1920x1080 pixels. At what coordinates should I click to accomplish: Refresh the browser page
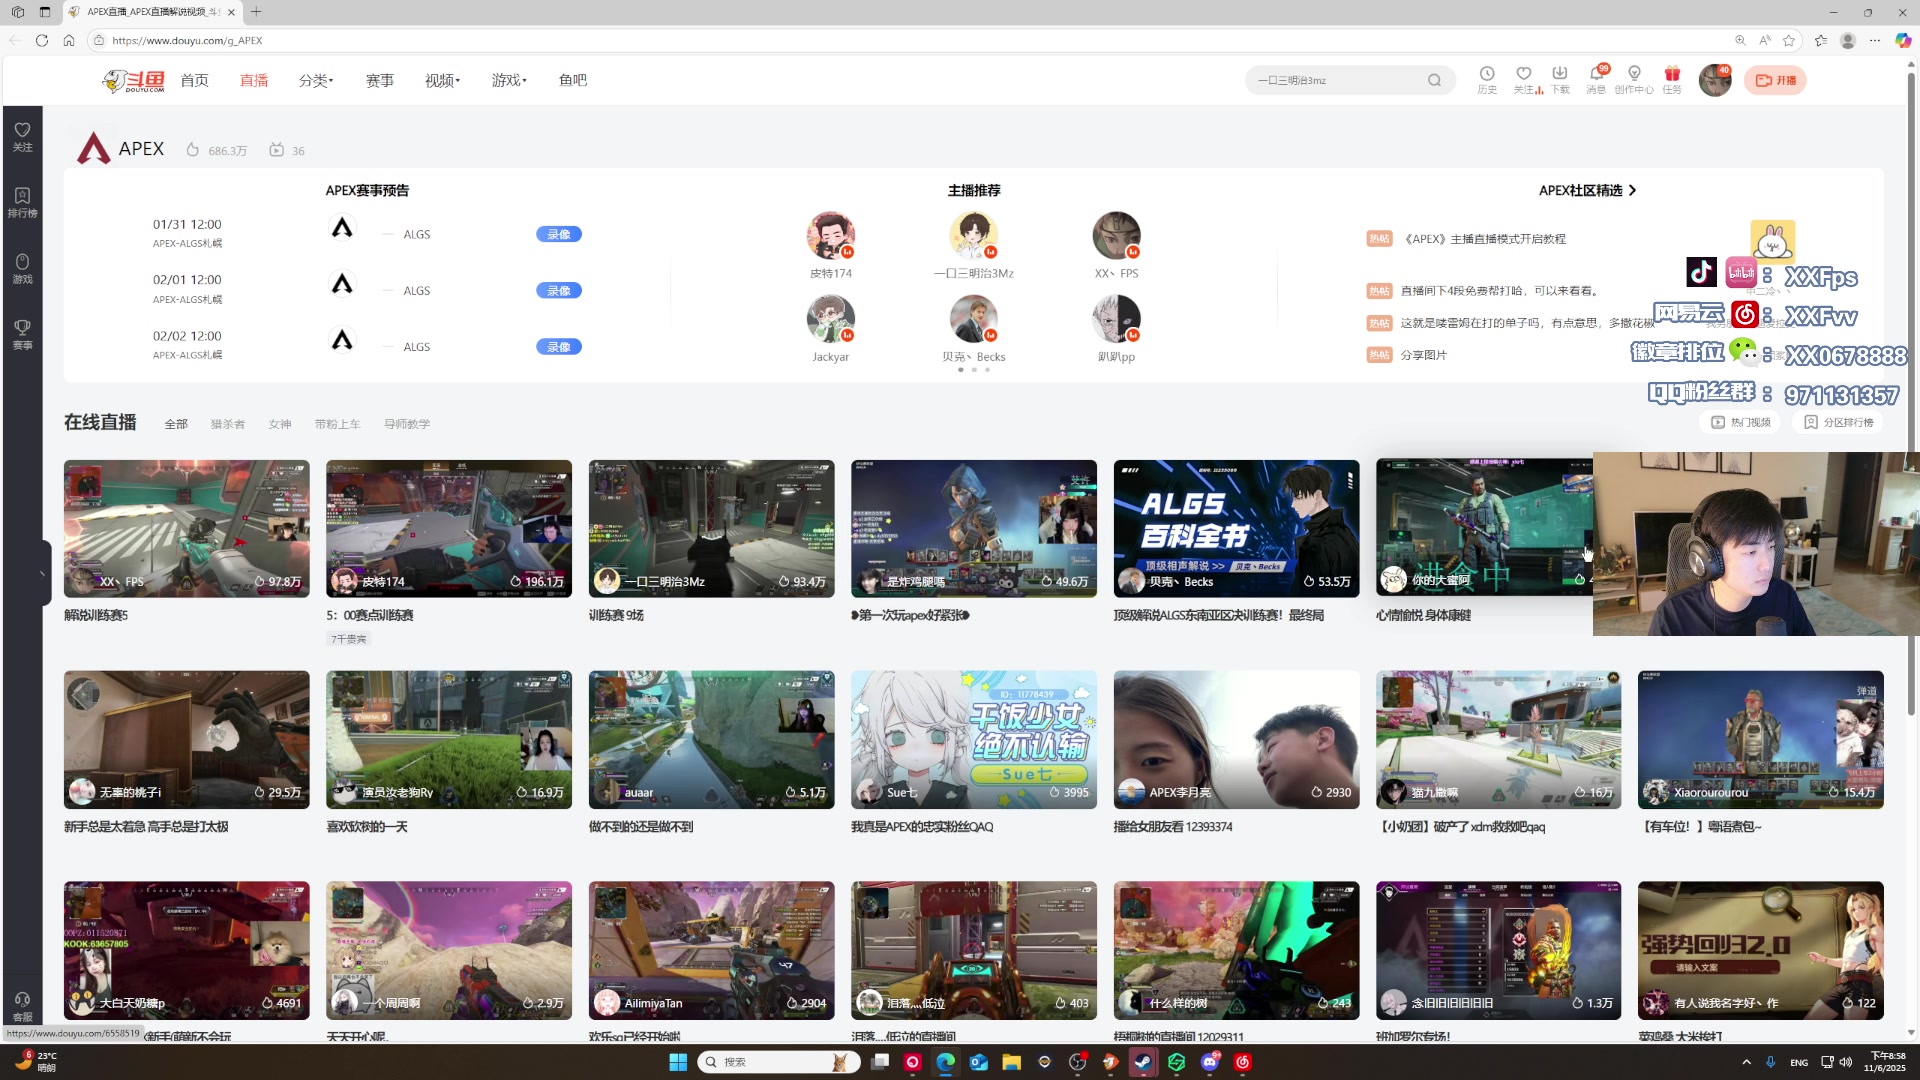point(41,40)
